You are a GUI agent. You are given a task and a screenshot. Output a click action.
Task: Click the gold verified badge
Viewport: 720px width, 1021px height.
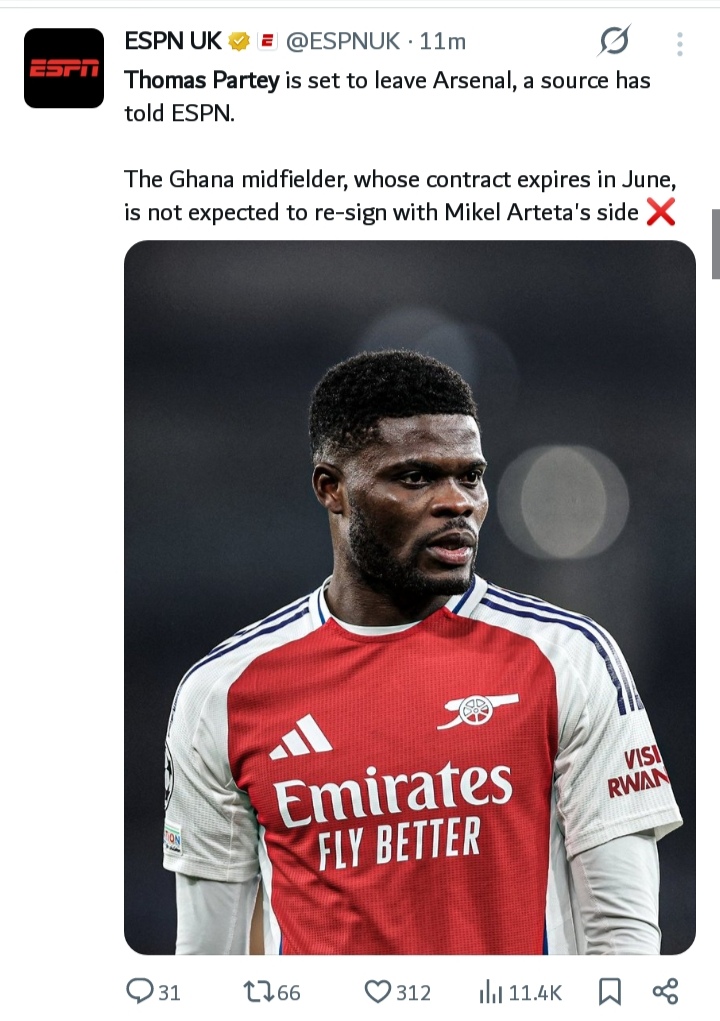239,42
